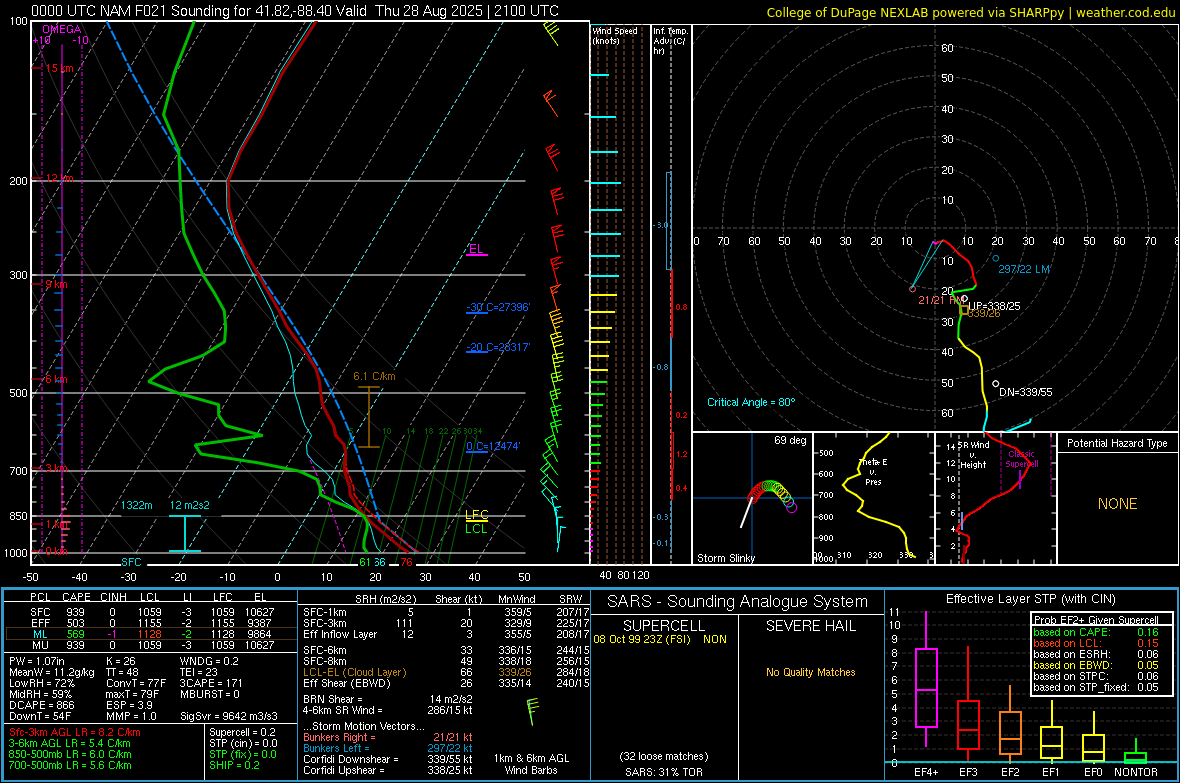Select the green LCL label
The height and width of the screenshot is (783, 1180).
(x=476, y=529)
